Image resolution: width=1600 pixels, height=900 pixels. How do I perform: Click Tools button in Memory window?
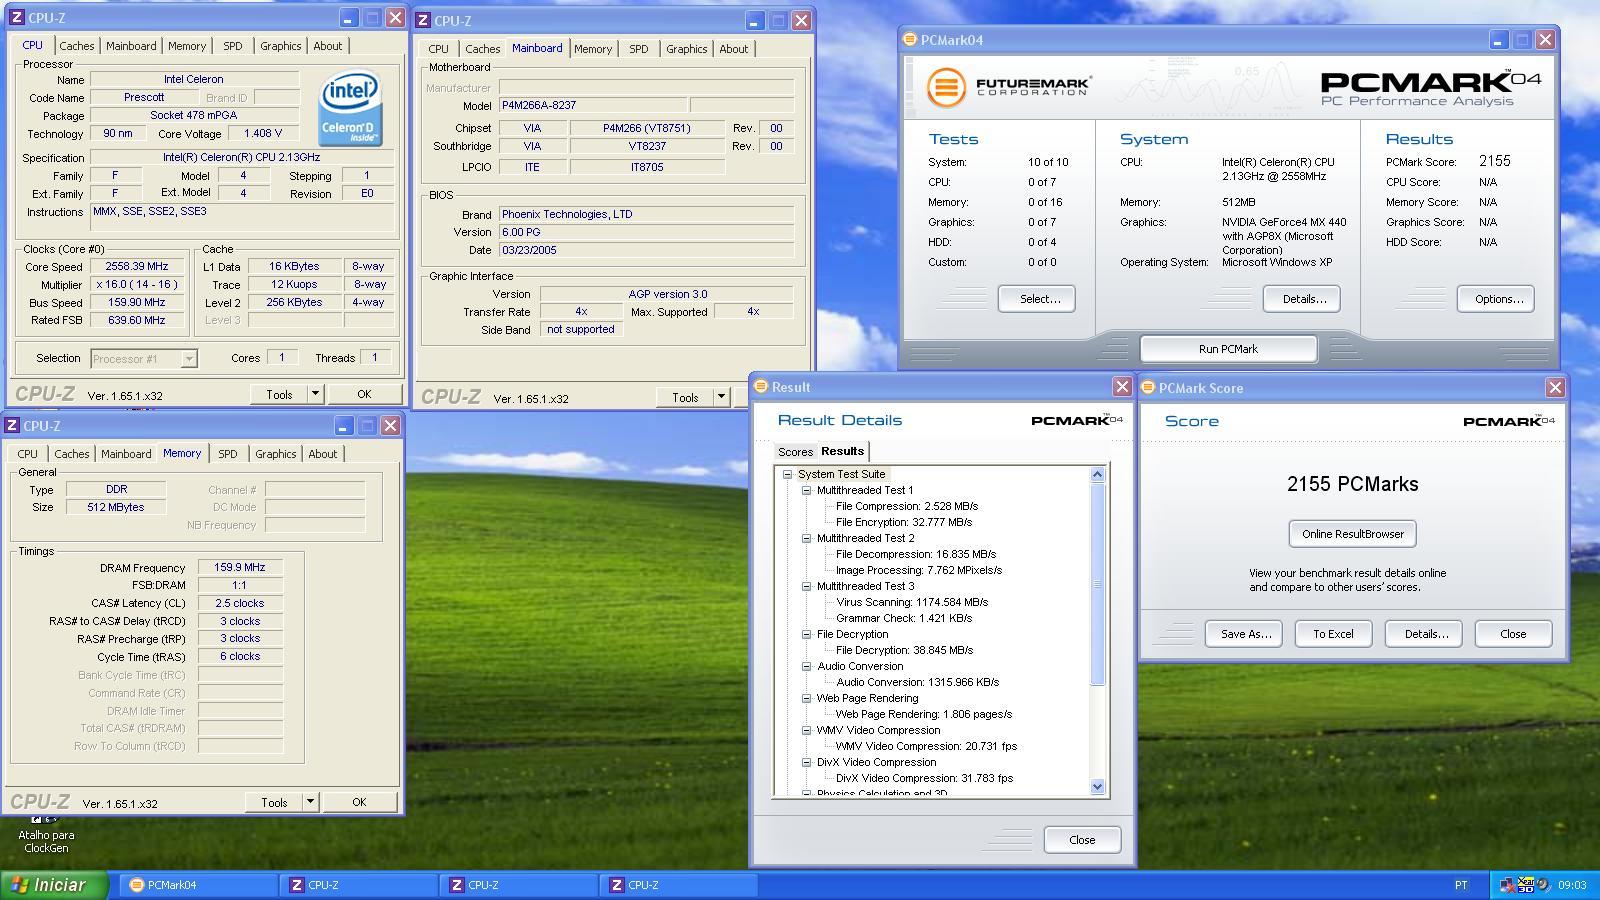274,802
